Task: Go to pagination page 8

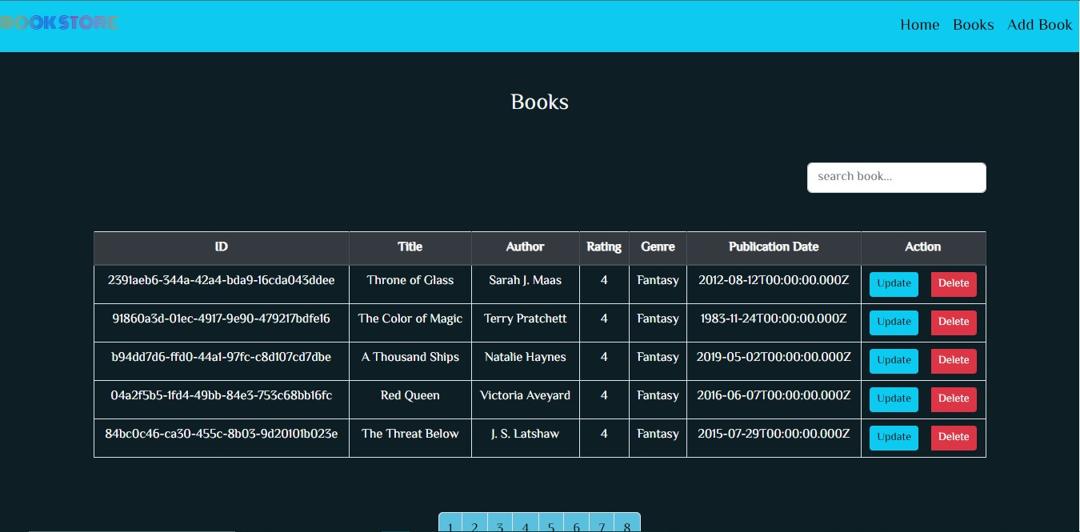Action: (627, 523)
